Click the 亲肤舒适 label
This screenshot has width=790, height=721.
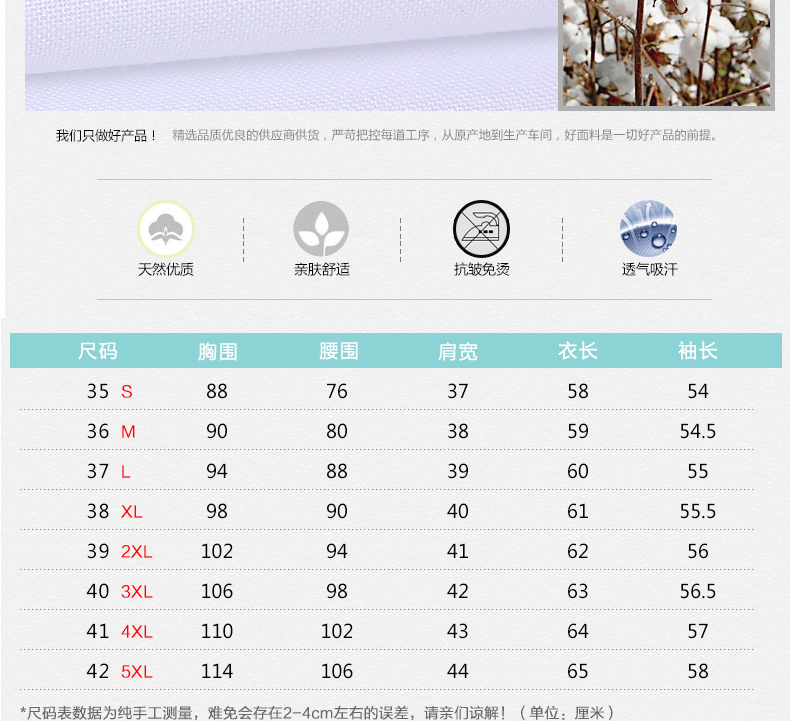322,270
